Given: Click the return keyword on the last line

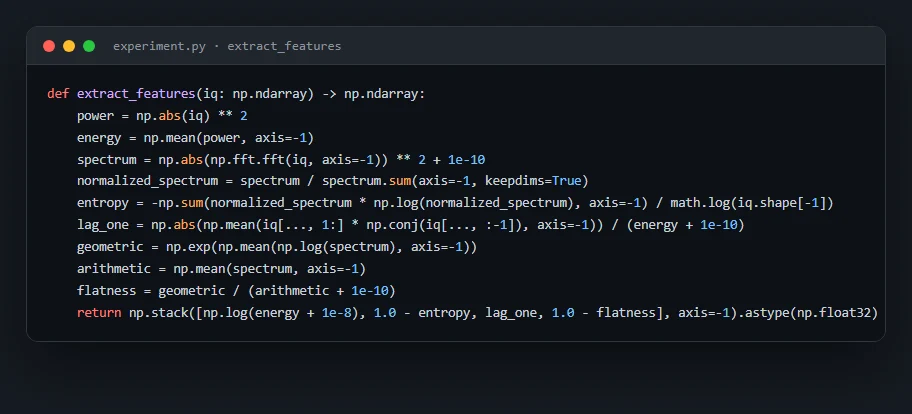Looking at the screenshot, I should 99,313.
